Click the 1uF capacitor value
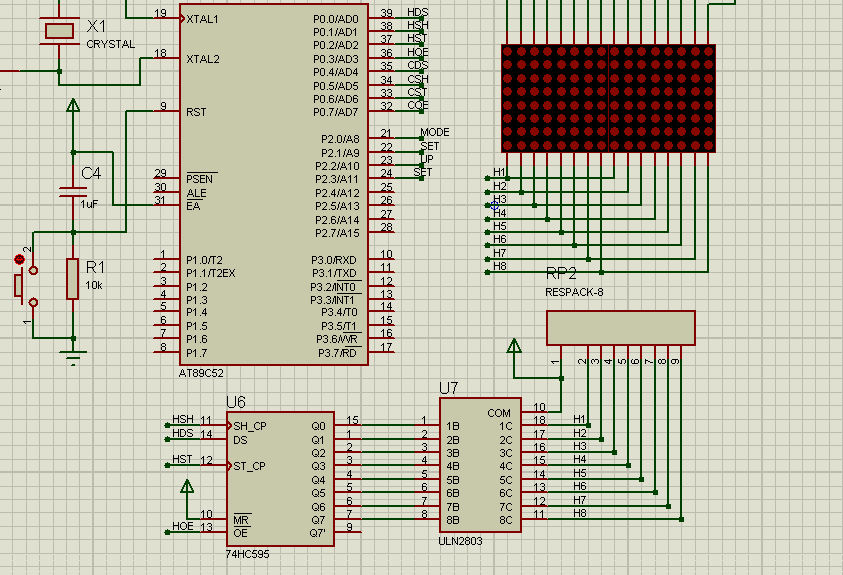The image size is (843, 575). pyautogui.click(x=89, y=204)
